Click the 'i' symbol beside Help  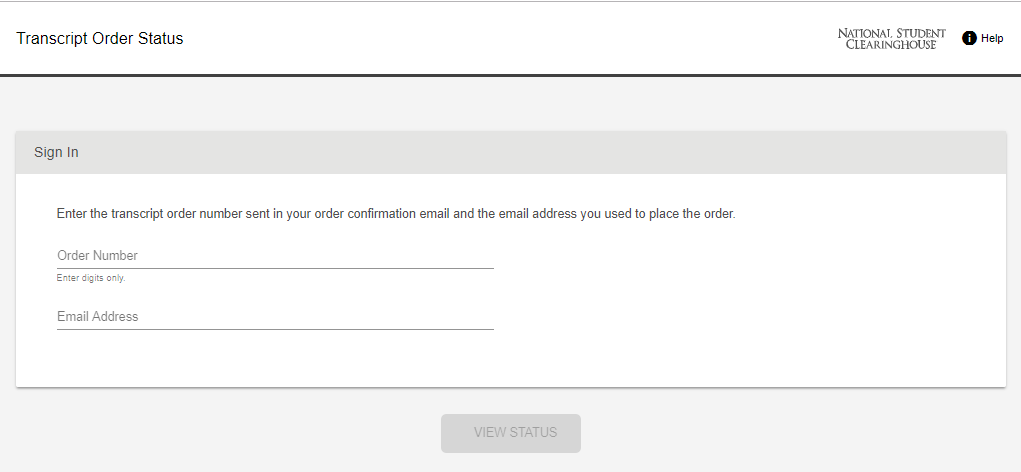[x=968, y=38]
